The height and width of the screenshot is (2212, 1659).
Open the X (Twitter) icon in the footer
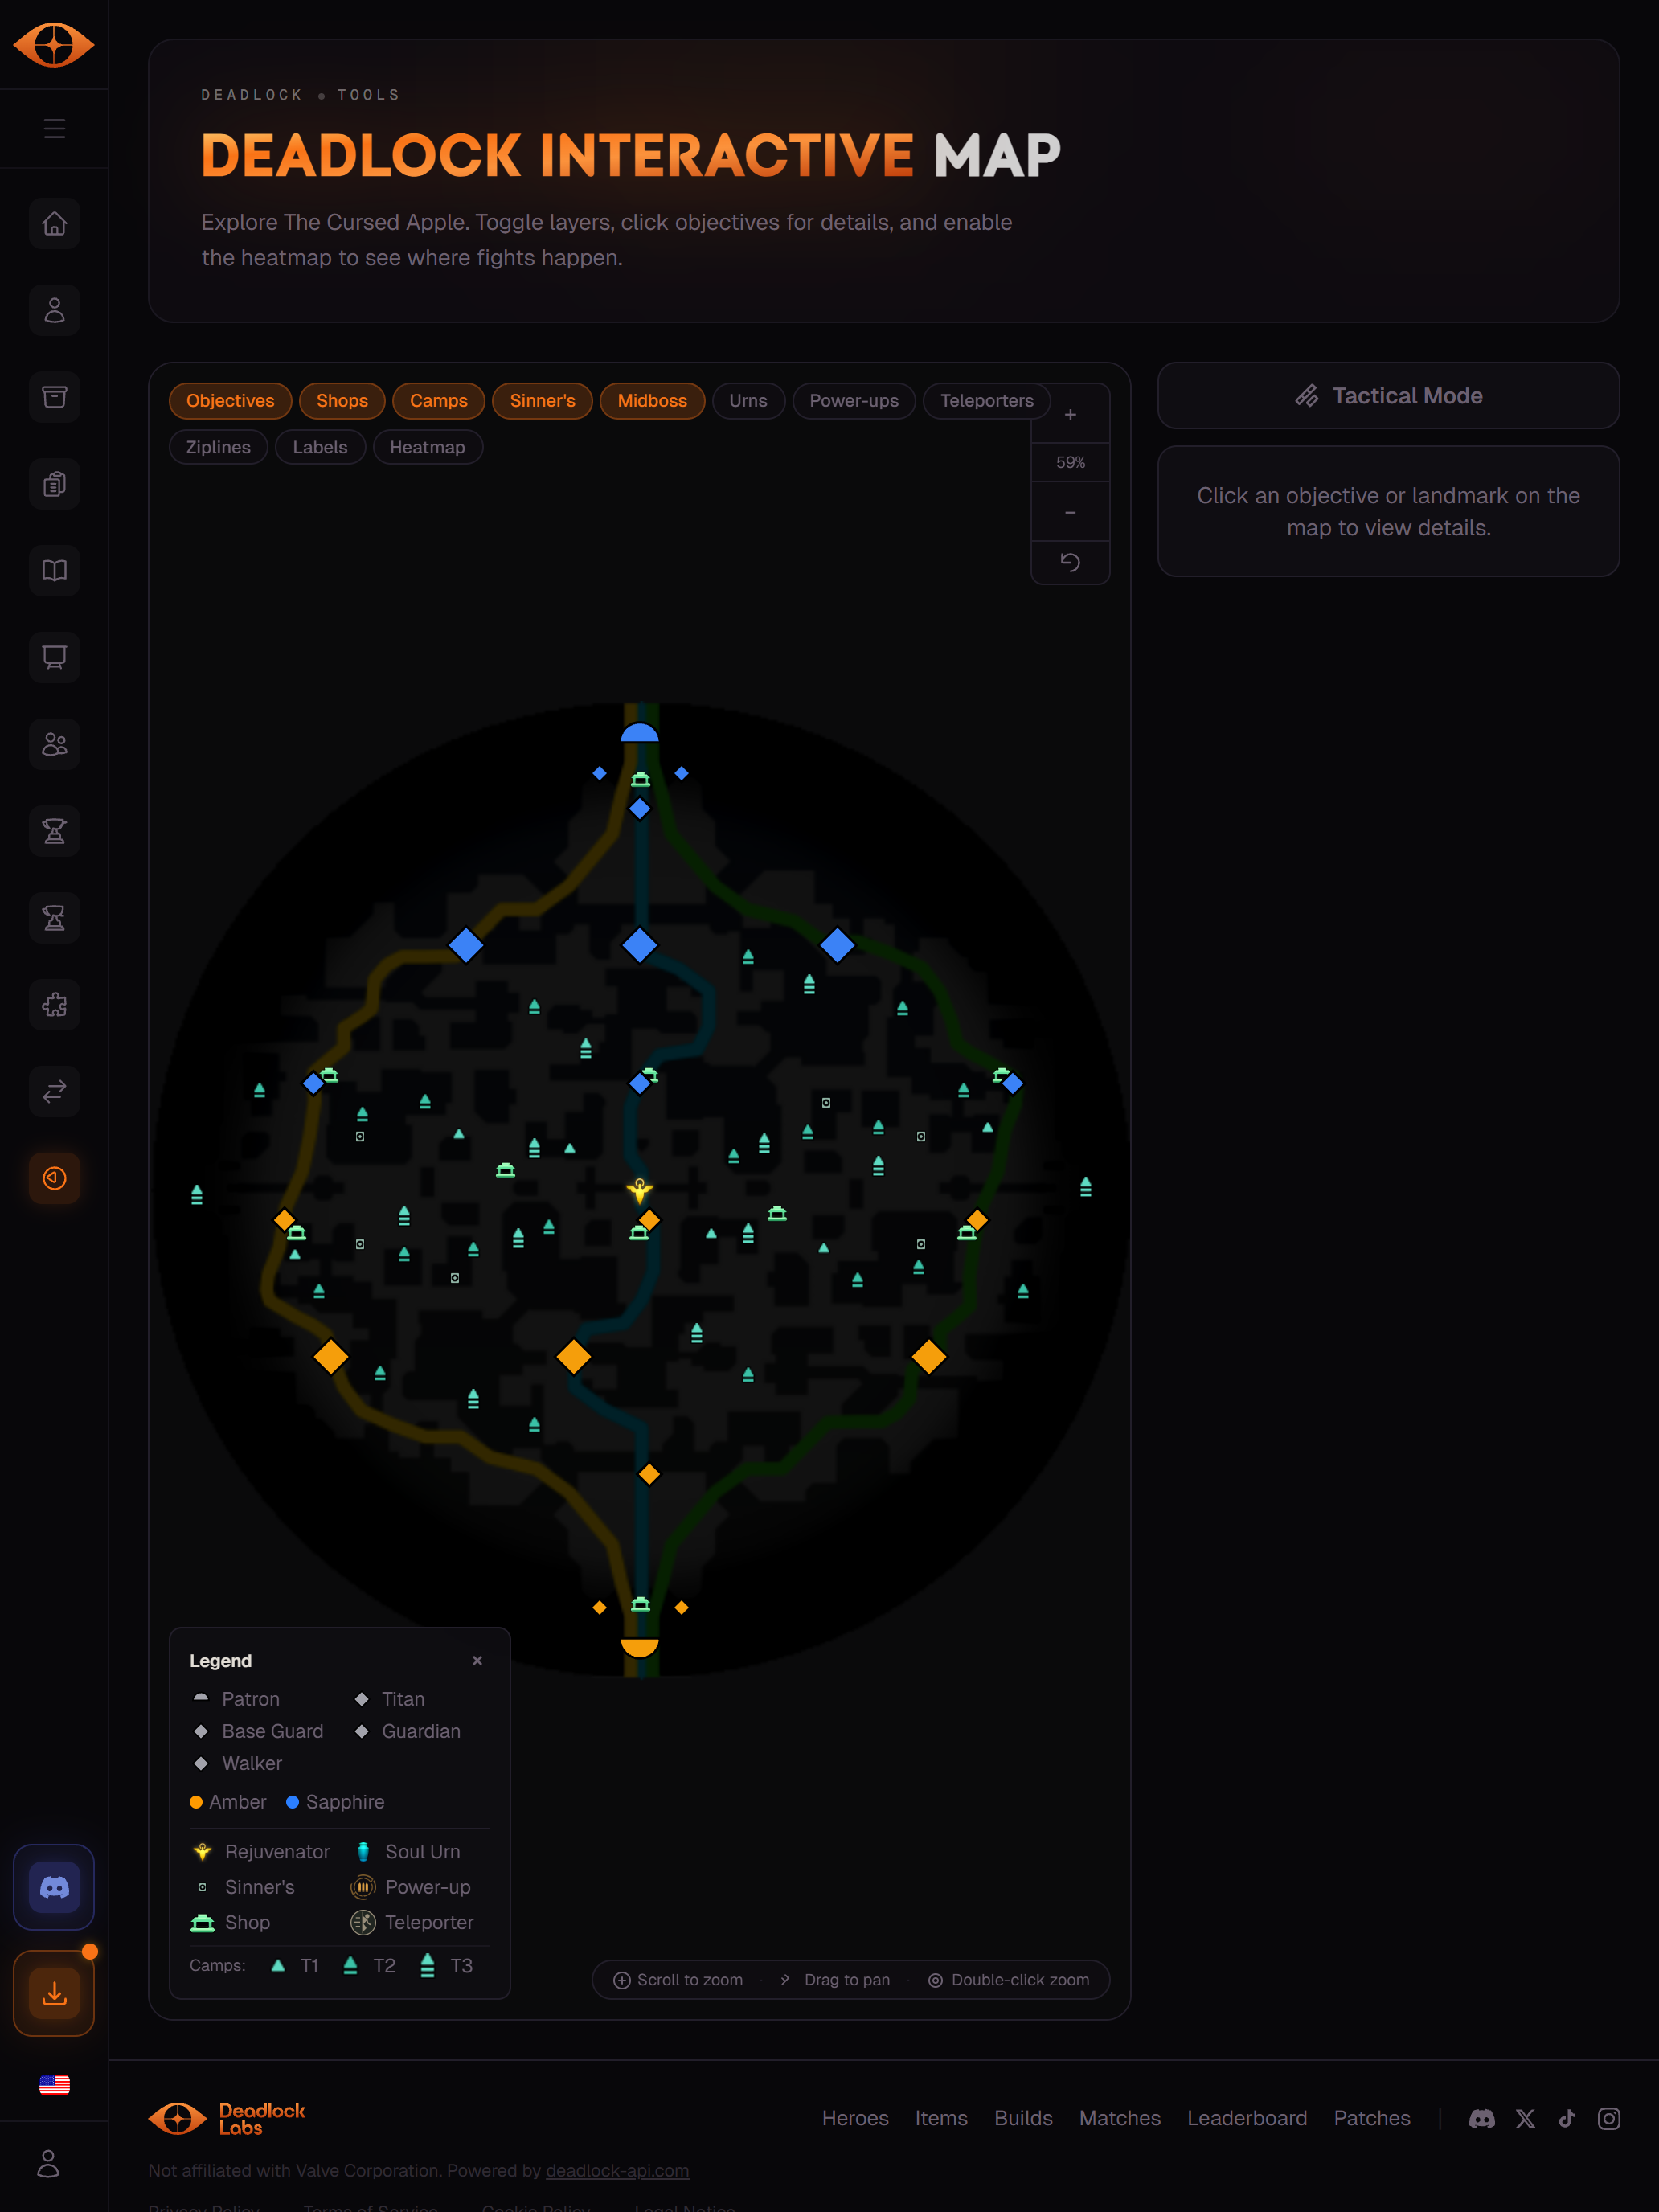pos(1525,2118)
